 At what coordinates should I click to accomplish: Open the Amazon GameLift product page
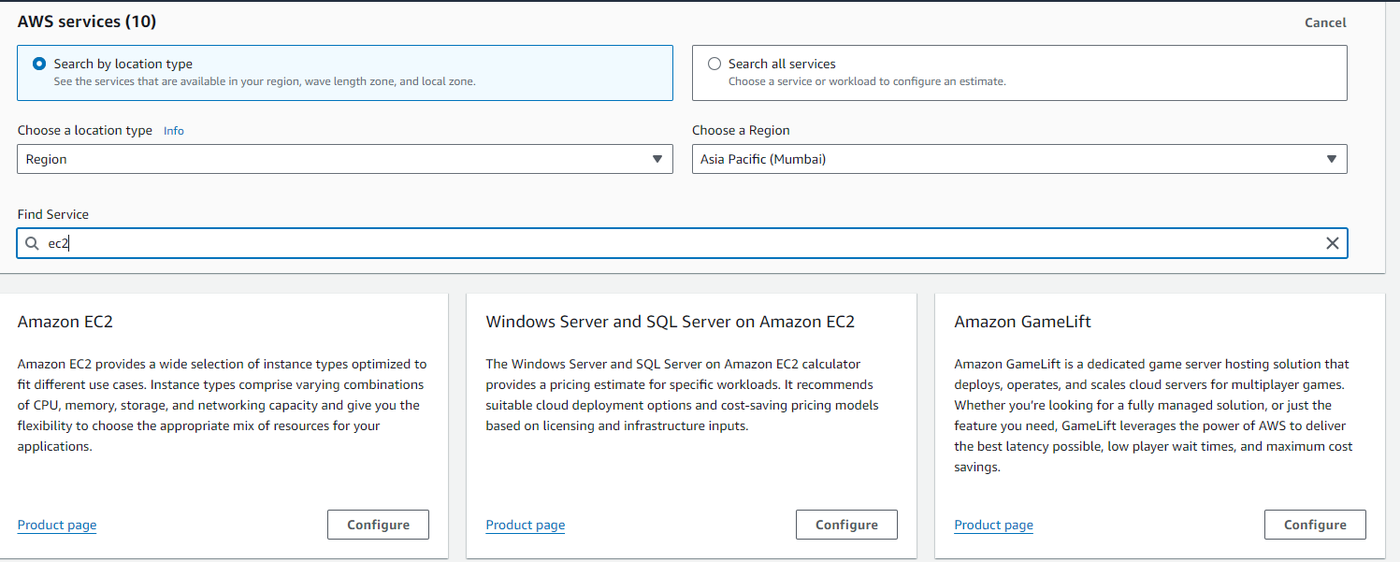click(993, 525)
